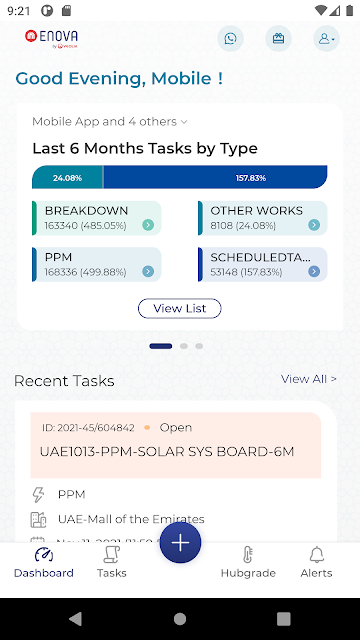Open the UAE1013-PPM-SOLAR SYS BOARD-6M task card
360x640 pixels.
(x=176, y=445)
